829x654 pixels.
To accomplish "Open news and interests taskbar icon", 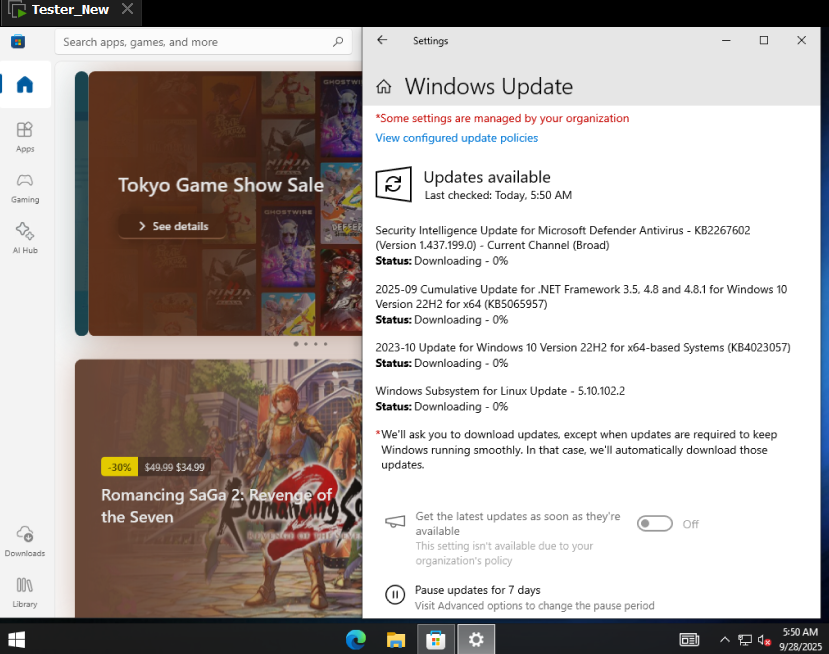I will 689,640.
